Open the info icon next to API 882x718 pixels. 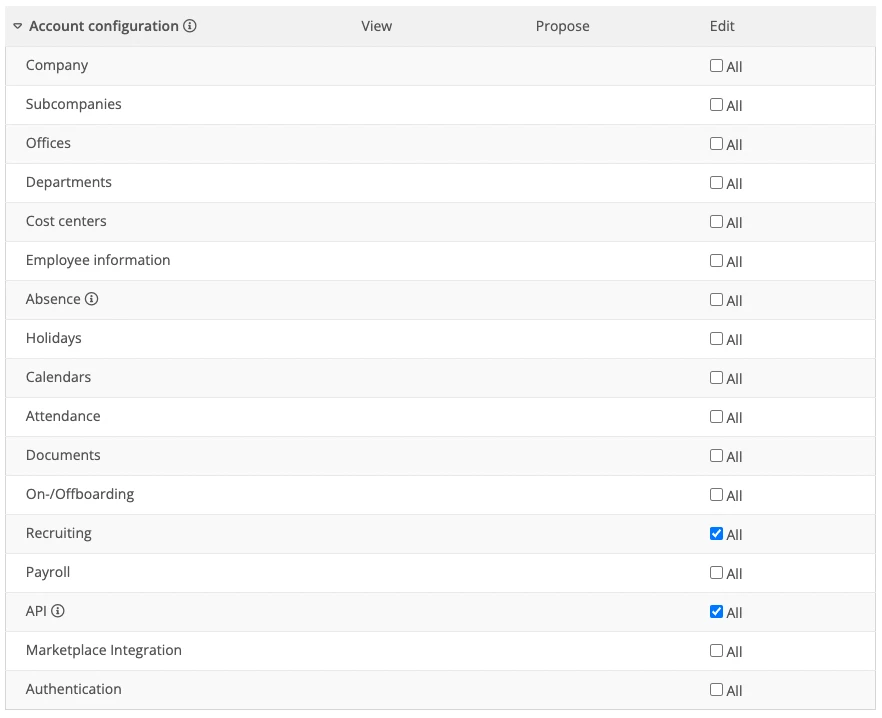pyautogui.click(x=58, y=611)
